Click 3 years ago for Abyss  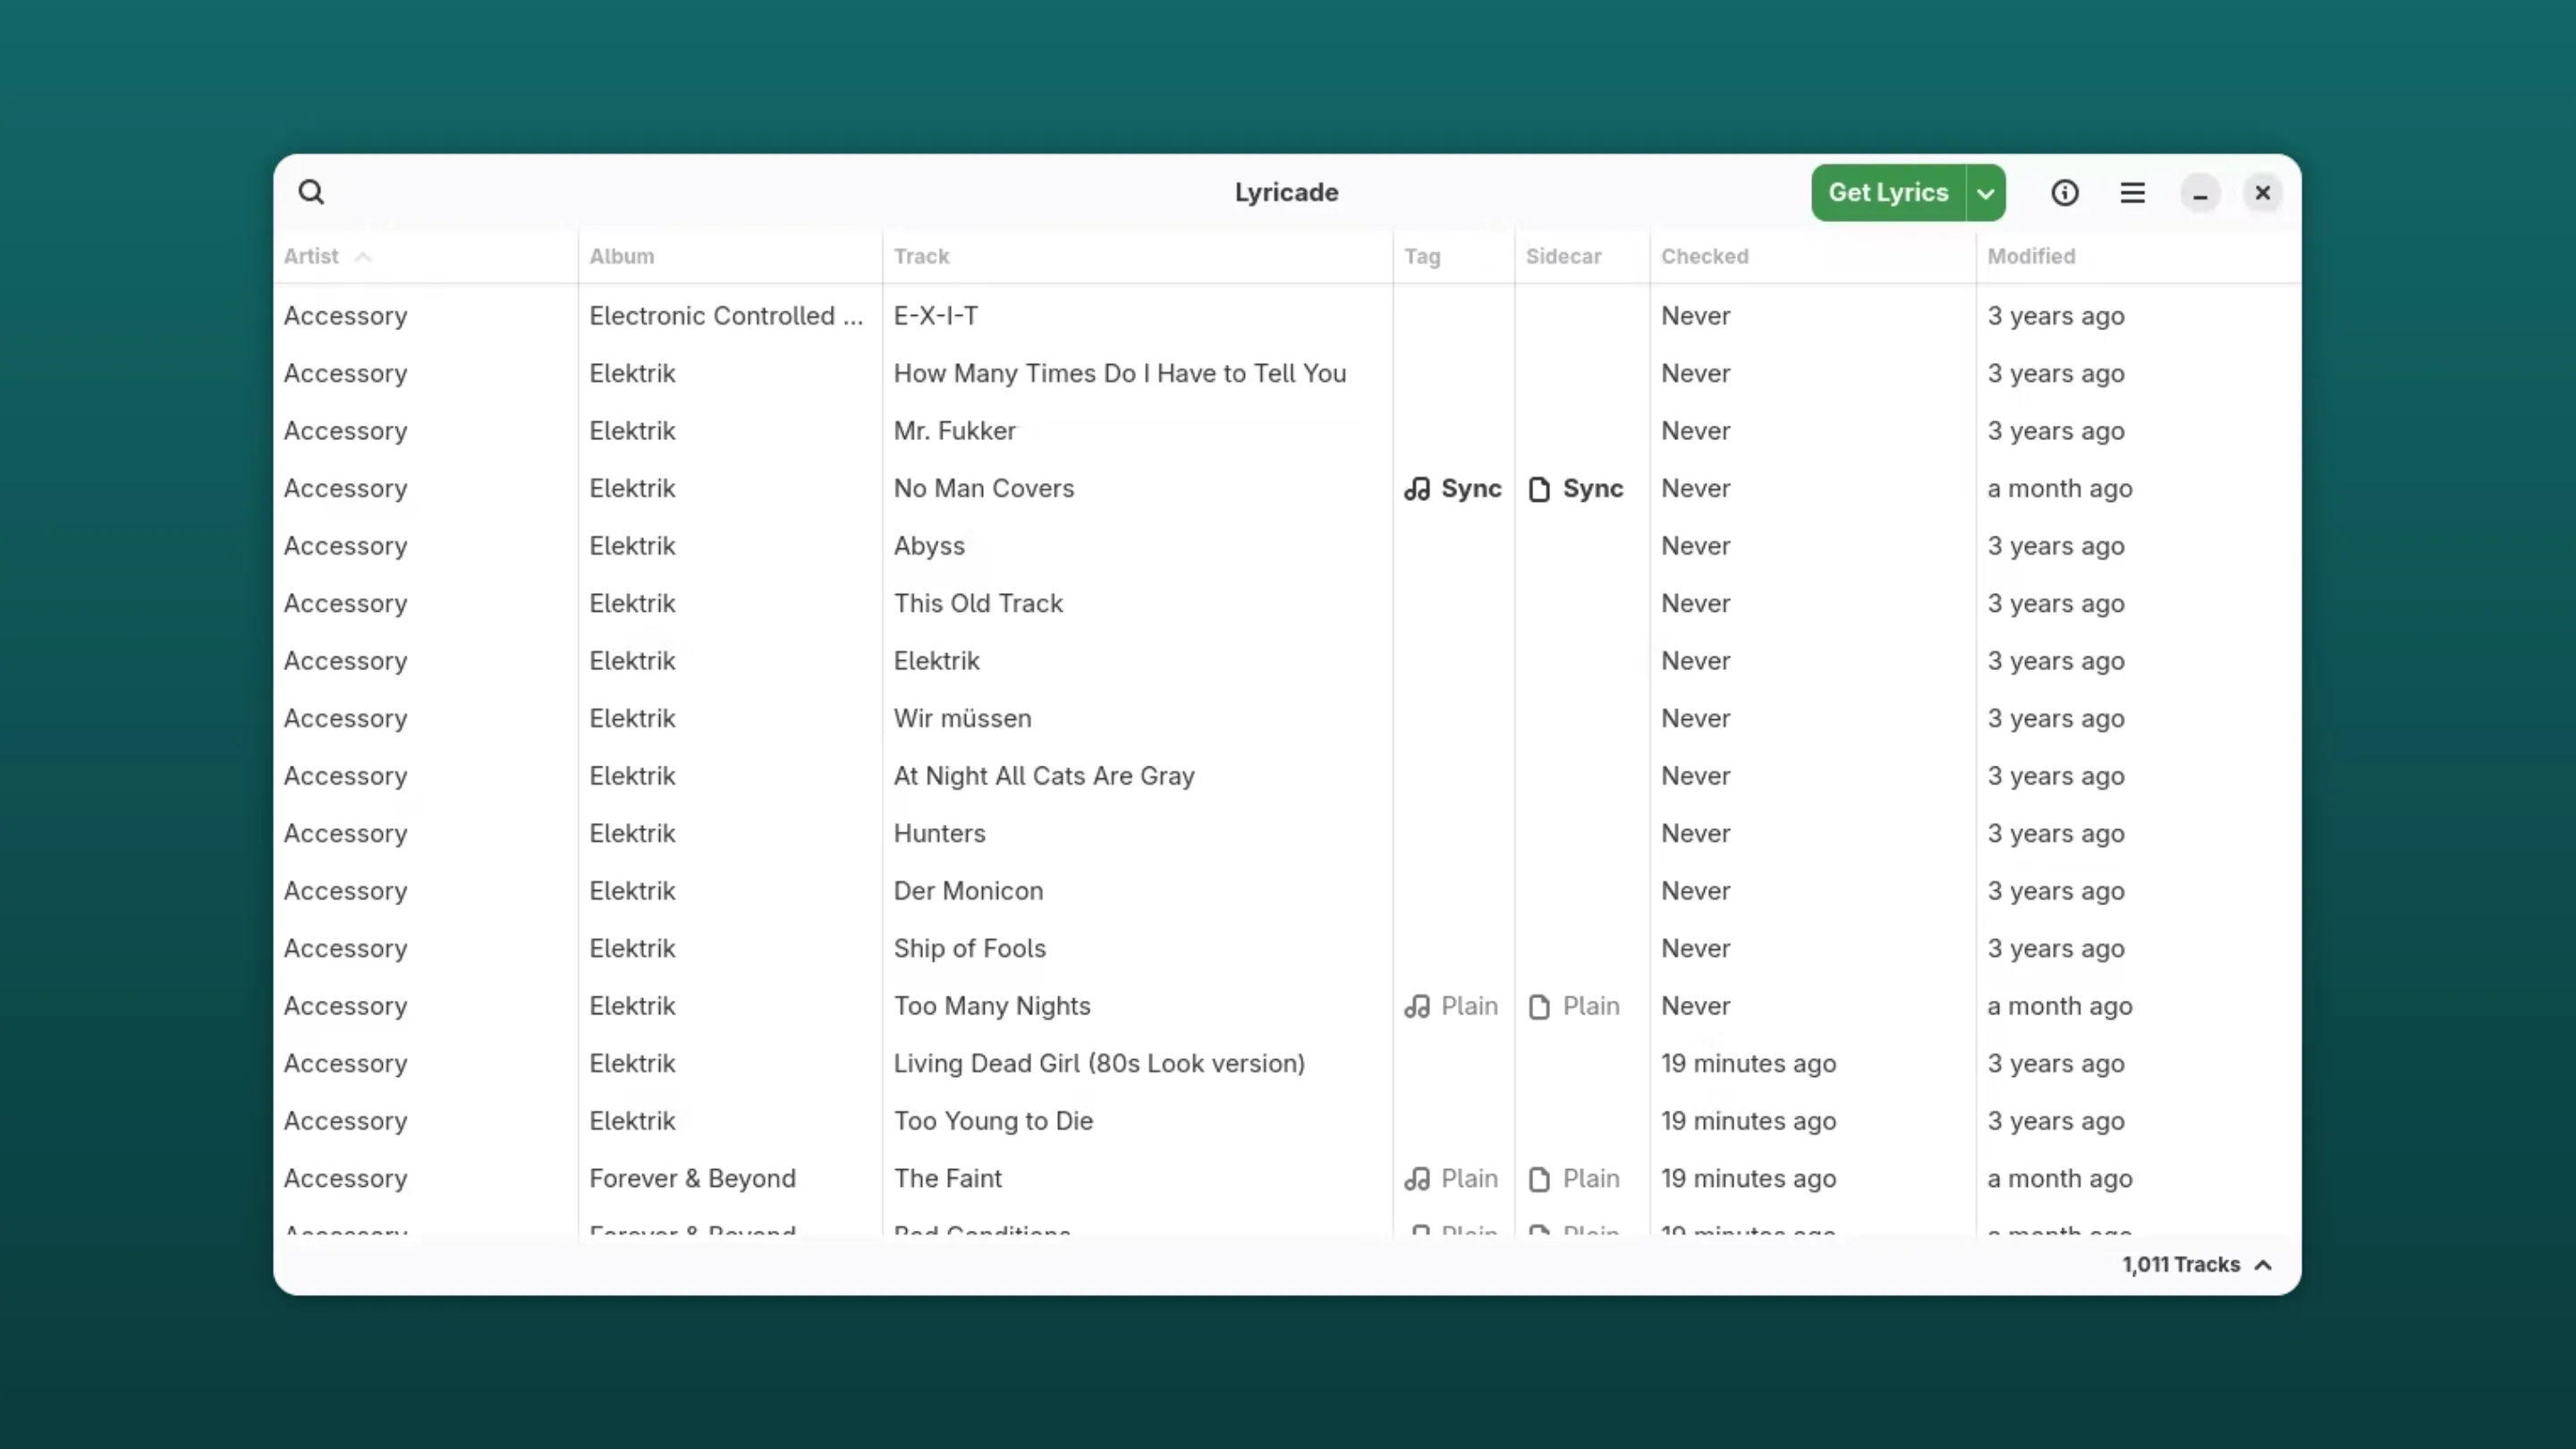(2055, 546)
